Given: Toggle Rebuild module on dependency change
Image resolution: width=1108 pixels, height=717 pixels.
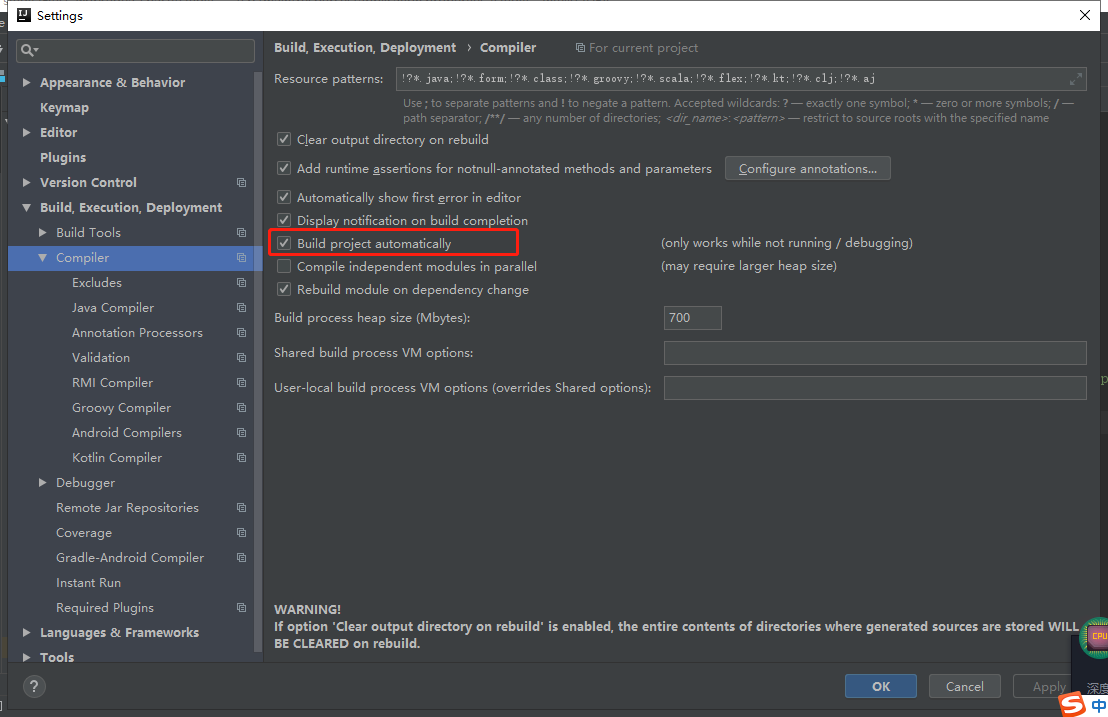Looking at the screenshot, I should [x=284, y=289].
